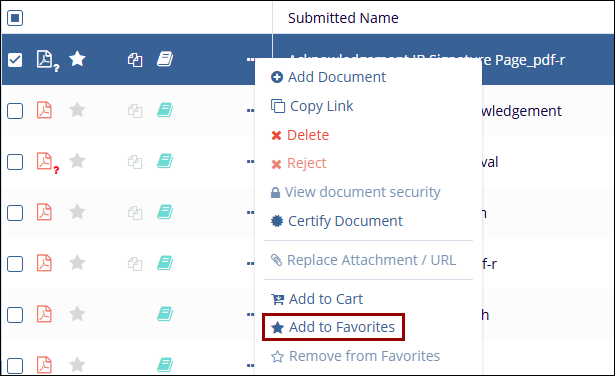
Task: Check the box for the 'wledgement' row
Action: [x=15, y=111]
